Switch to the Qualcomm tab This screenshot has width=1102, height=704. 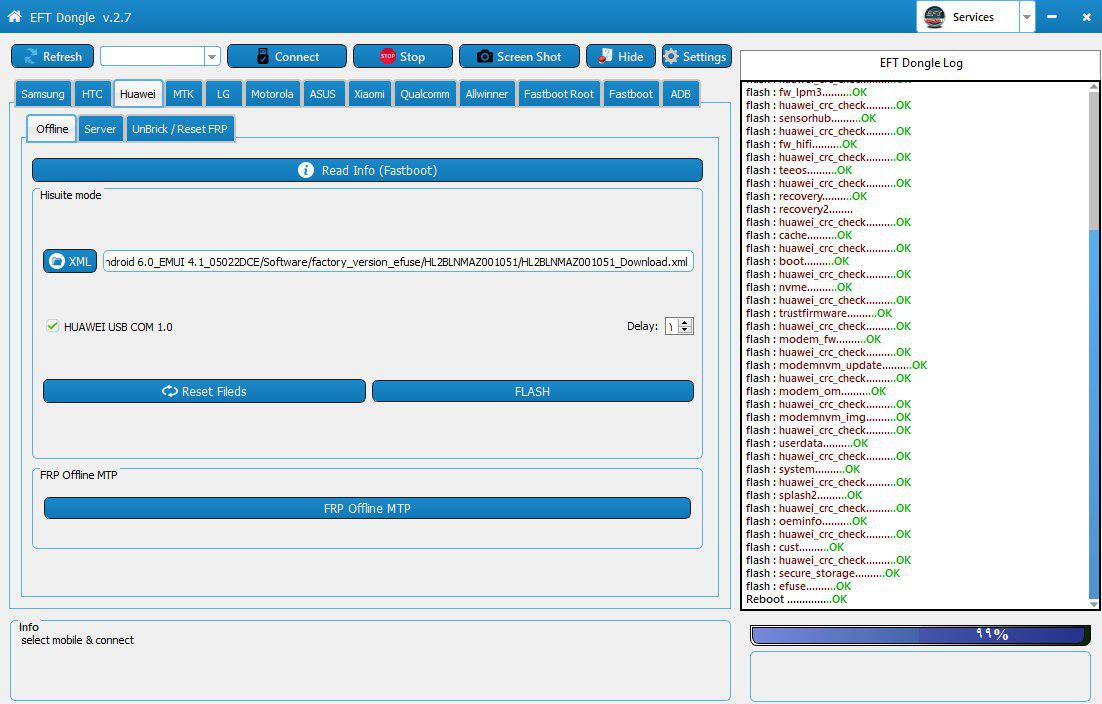[x=425, y=94]
